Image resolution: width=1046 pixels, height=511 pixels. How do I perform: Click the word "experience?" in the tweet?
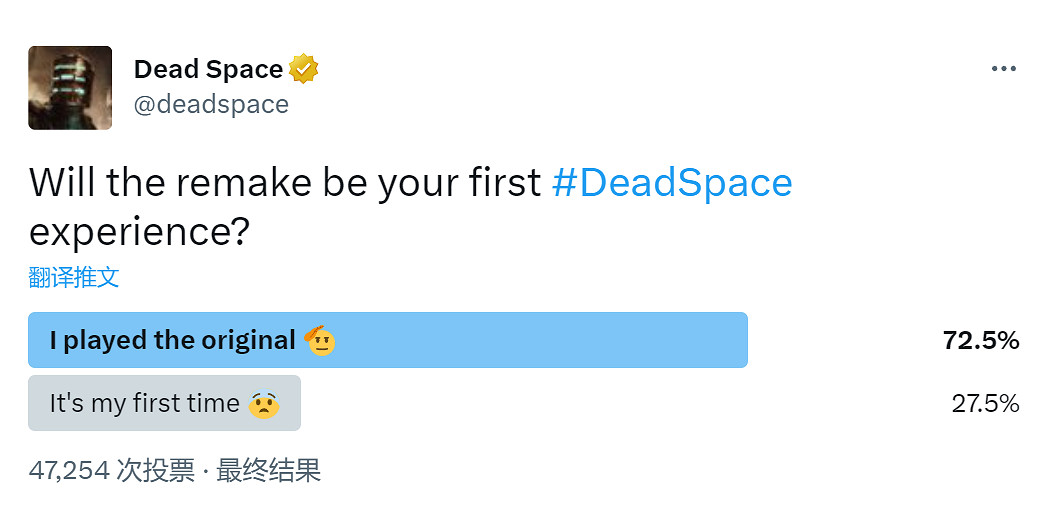click(x=139, y=232)
